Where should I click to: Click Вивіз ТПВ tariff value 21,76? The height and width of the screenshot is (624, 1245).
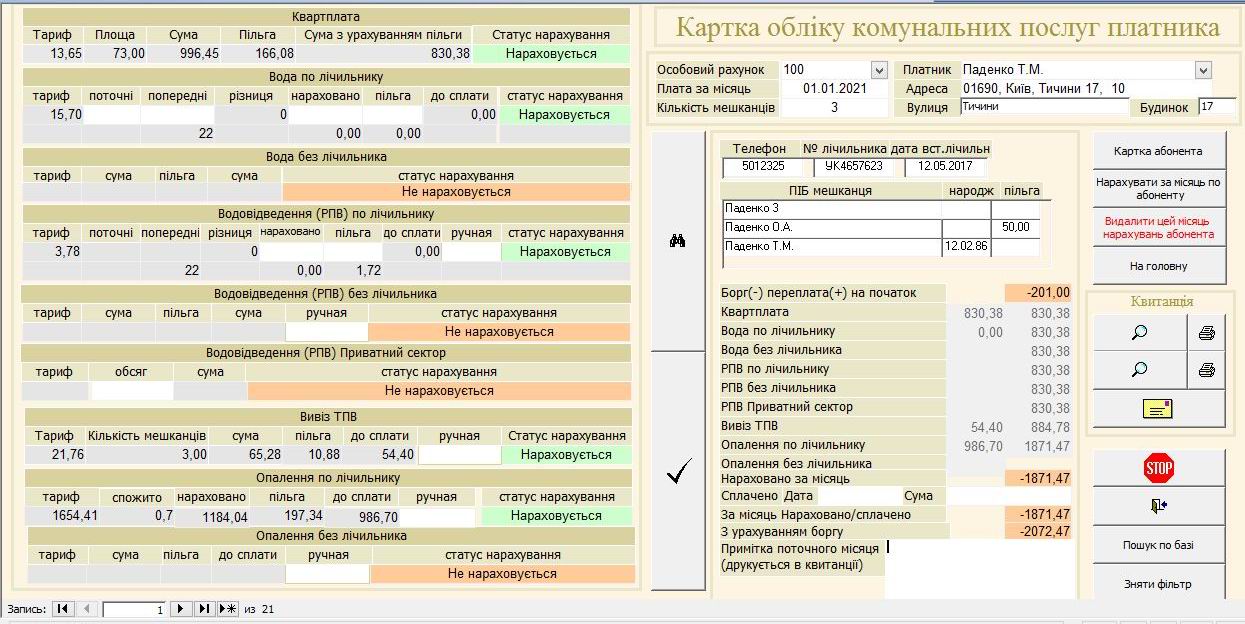[54, 454]
